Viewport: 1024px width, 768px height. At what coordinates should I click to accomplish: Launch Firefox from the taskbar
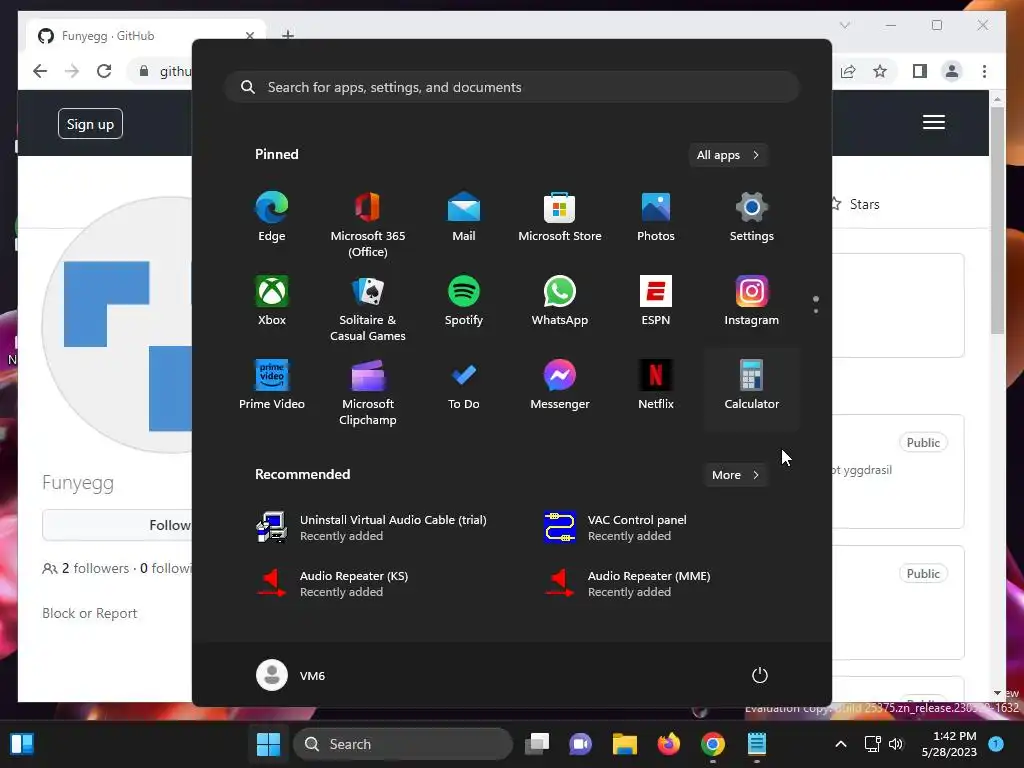[669, 744]
